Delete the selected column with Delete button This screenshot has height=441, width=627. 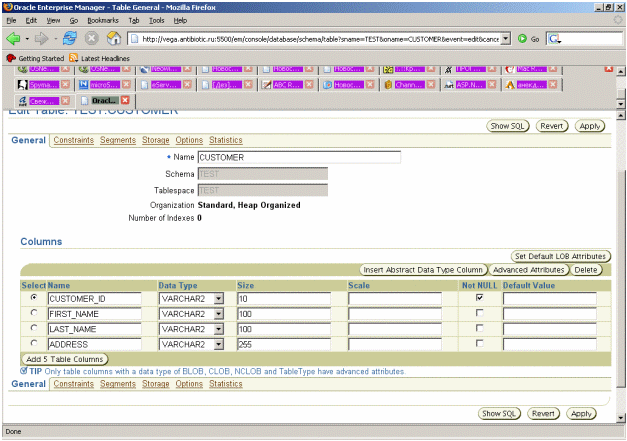pos(586,270)
